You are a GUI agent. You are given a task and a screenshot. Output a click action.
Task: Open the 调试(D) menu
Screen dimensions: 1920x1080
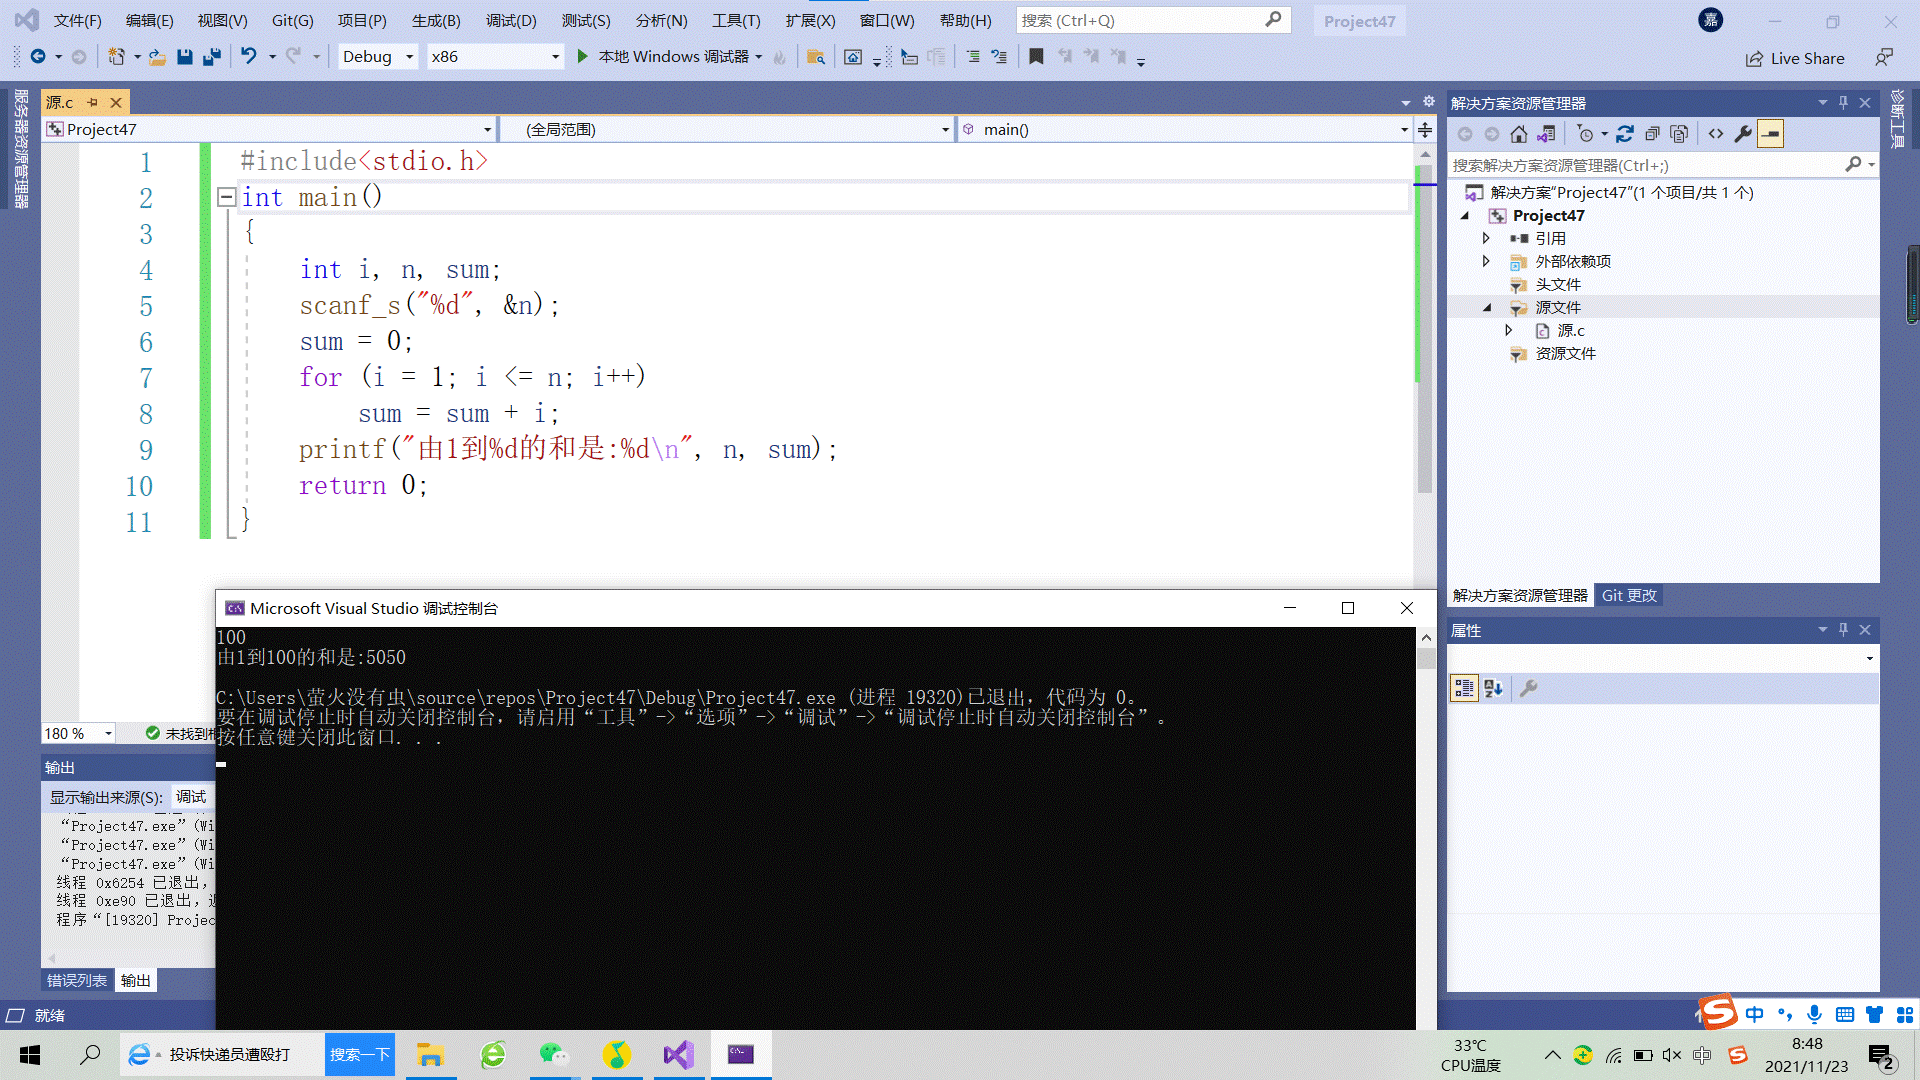coord(511,20)
